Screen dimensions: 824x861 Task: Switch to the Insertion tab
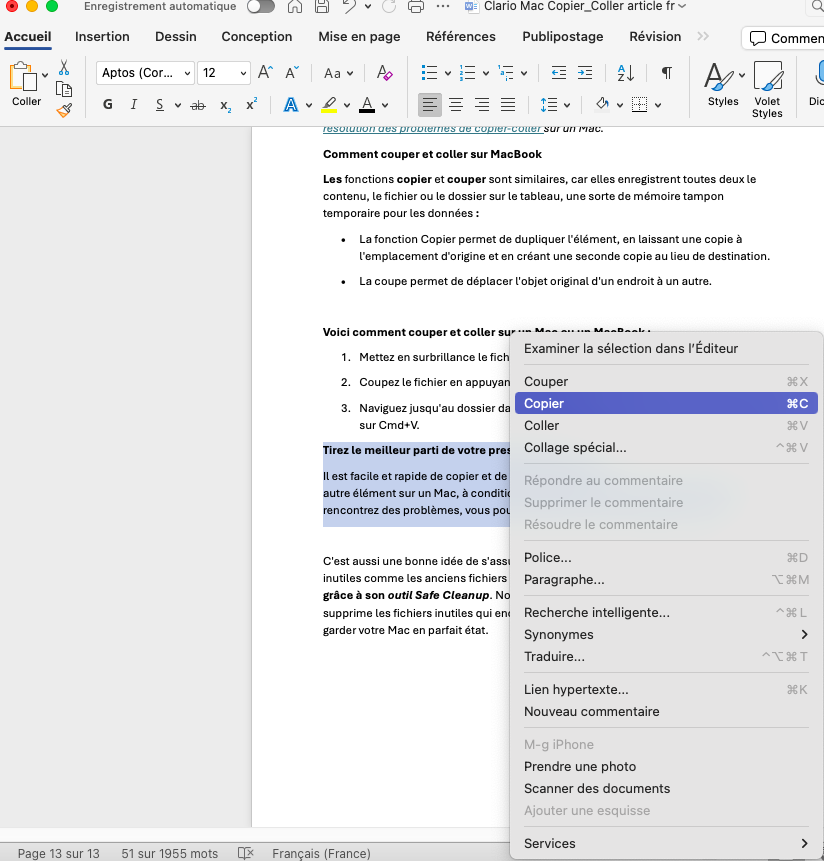click(102, 37)
